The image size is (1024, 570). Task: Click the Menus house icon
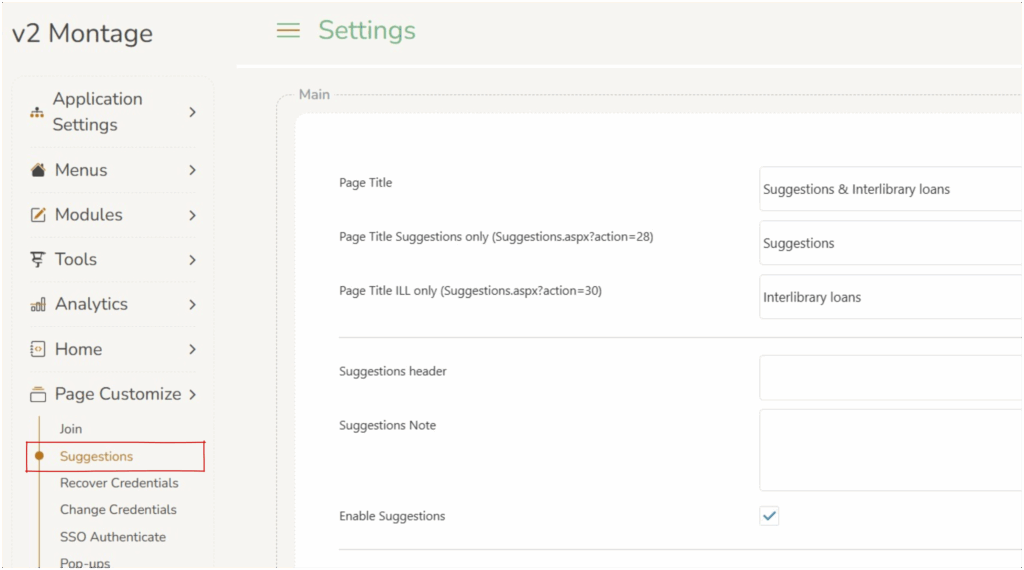pos(38,170)
